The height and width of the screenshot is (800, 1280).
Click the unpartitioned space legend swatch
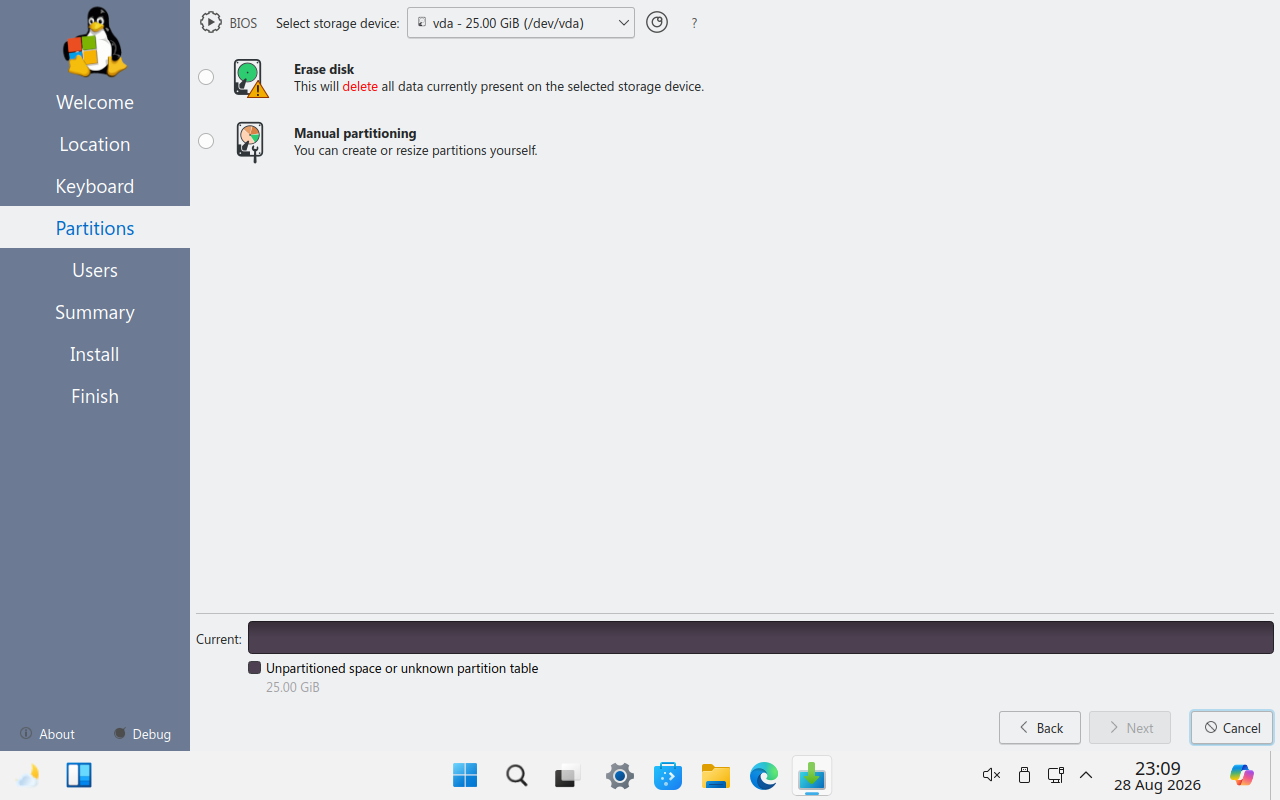[x=255, y=668]
